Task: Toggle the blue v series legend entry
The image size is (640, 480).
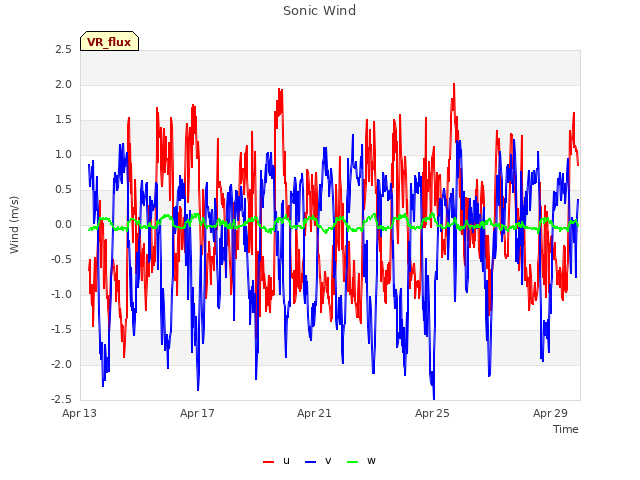Action: click(318, 461)
